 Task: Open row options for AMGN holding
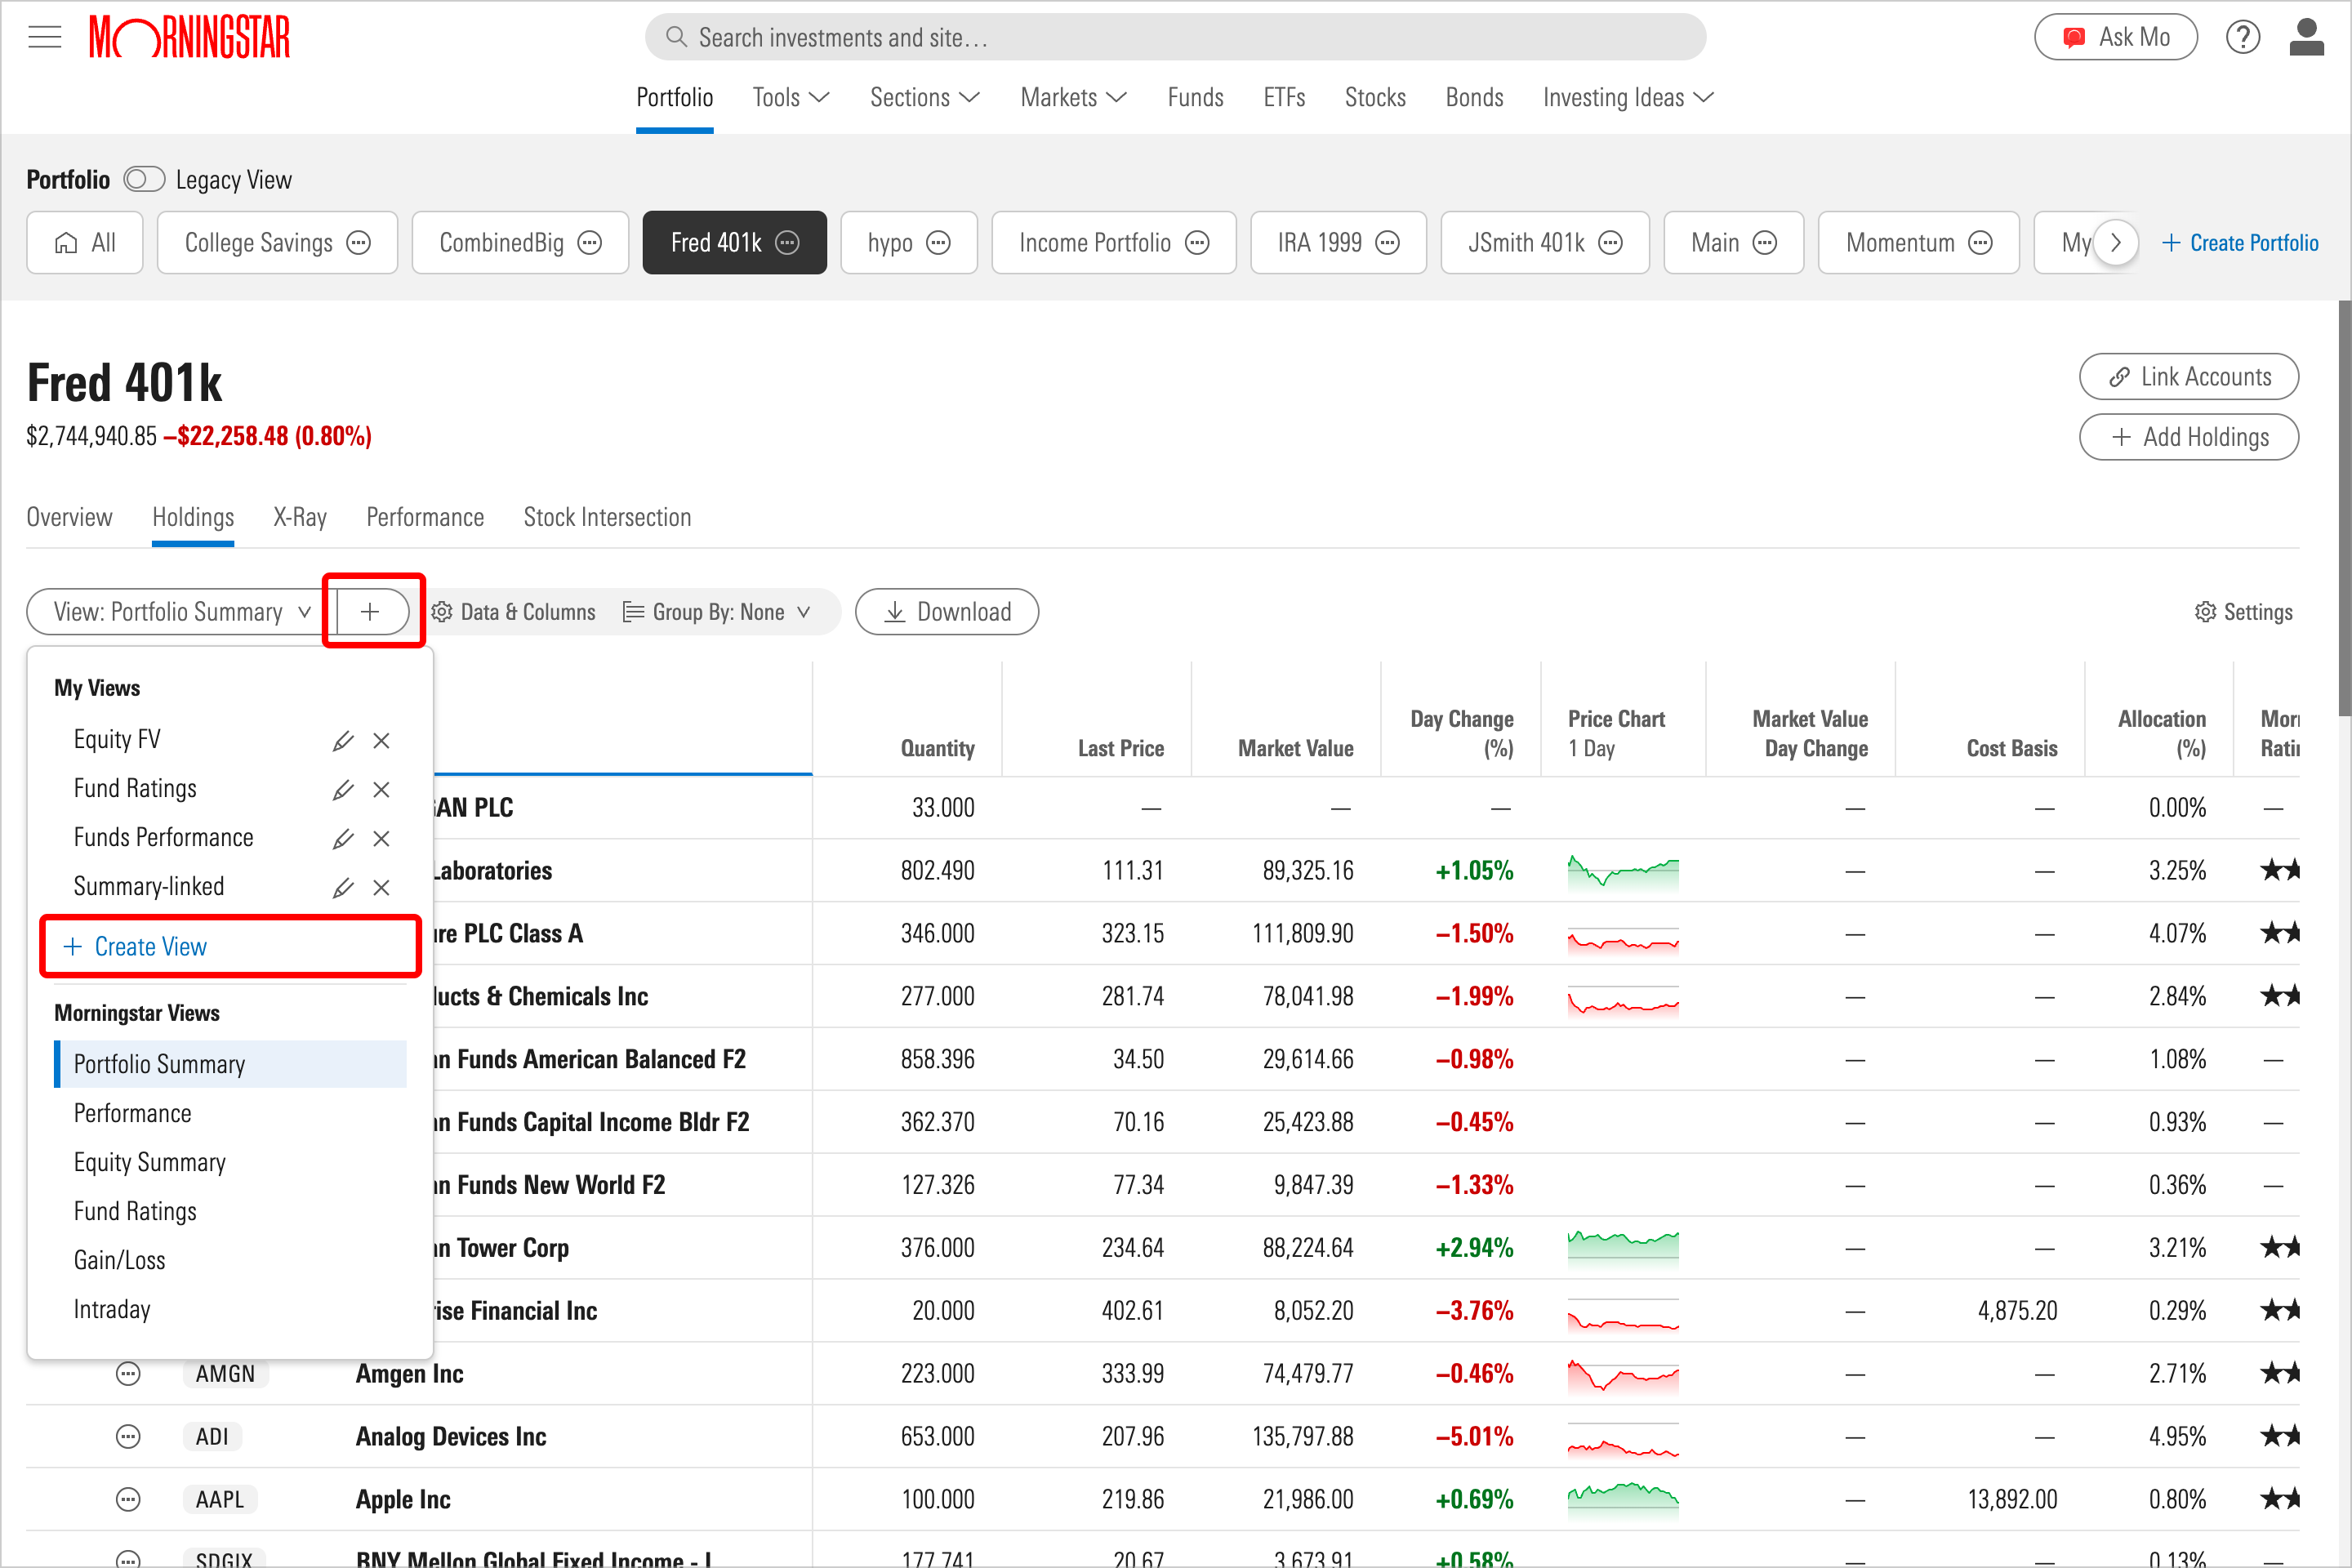128,1374
